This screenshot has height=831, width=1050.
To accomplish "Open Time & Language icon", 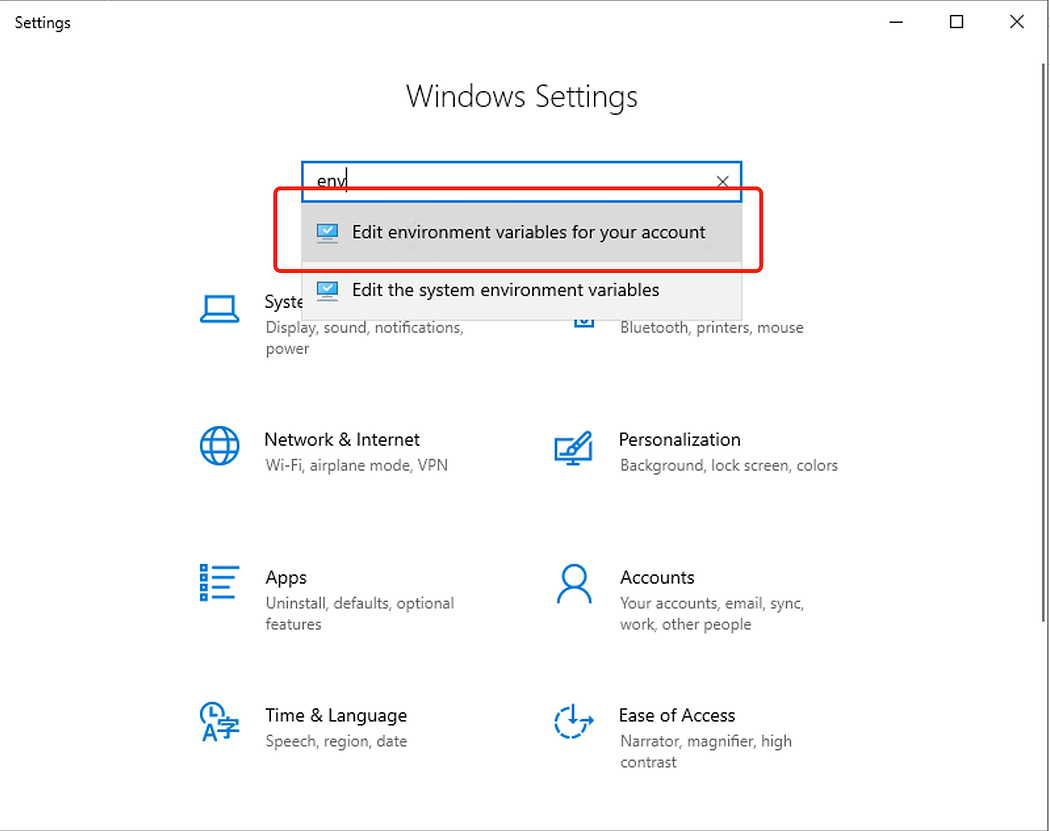I will pyautogui.click(x=220, y=722).
